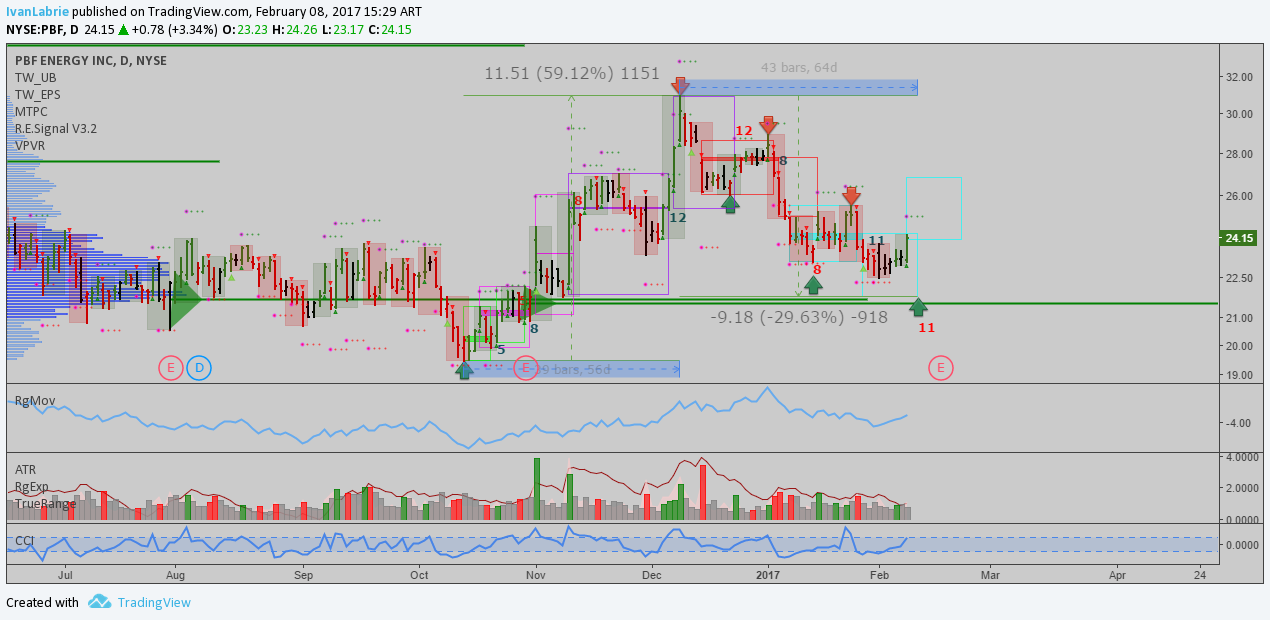The height and width of the screenshot is (620, 1270).
Task: Click the NYSE:PBF, D symbol header text
Action: pos(42,29)
